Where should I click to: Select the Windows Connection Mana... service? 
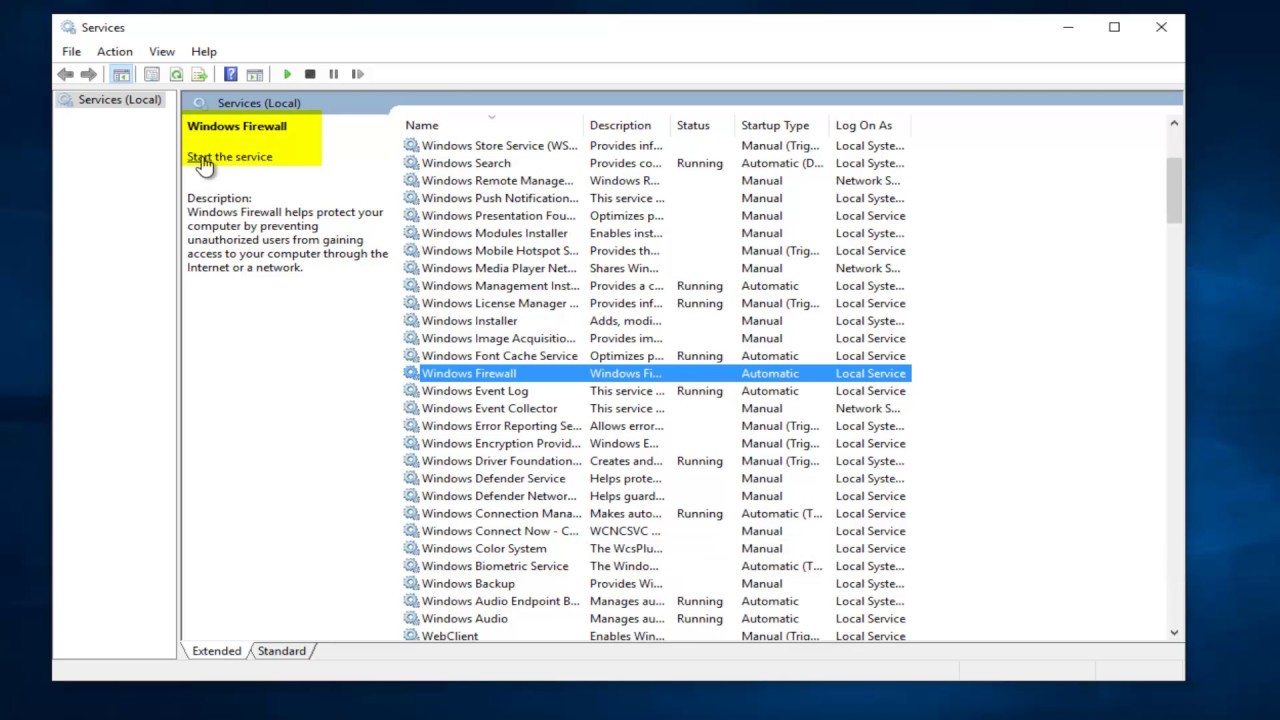(656, 513)
